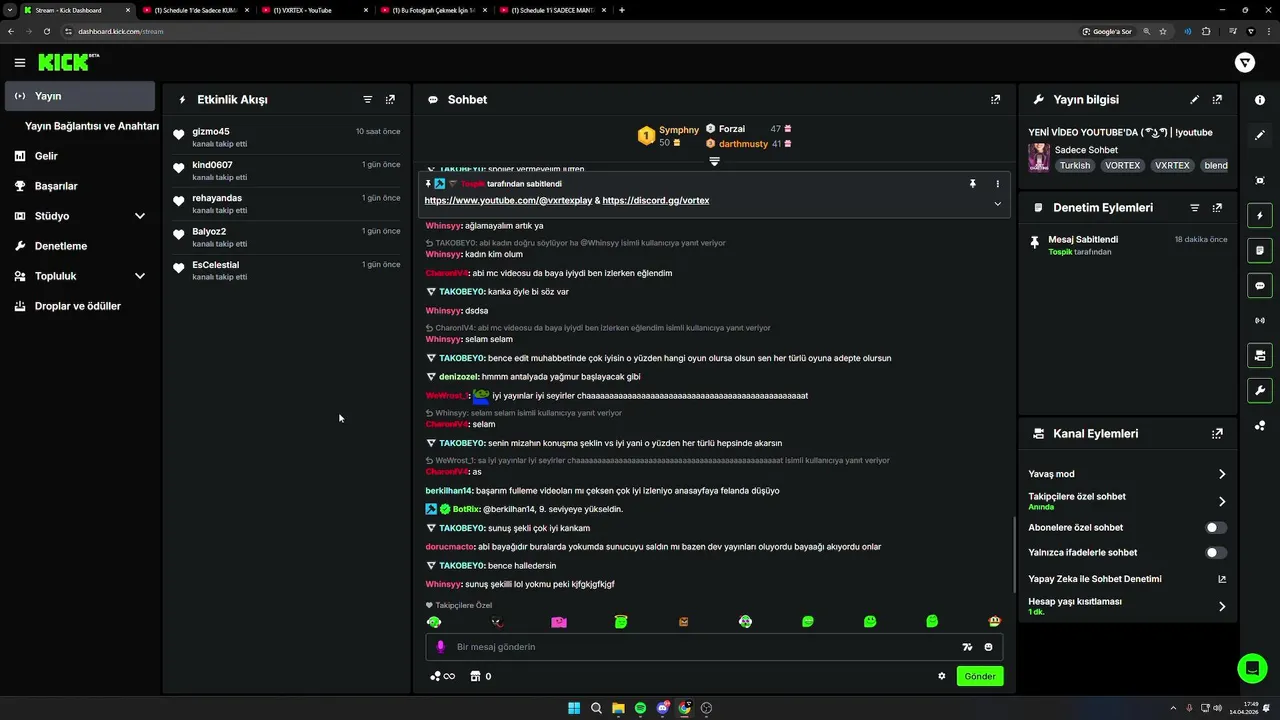Image resolution: width=1280 pixels, height=720 pixels.
Task: Click the Turkish tag chip
Action: coord(1075,166)
